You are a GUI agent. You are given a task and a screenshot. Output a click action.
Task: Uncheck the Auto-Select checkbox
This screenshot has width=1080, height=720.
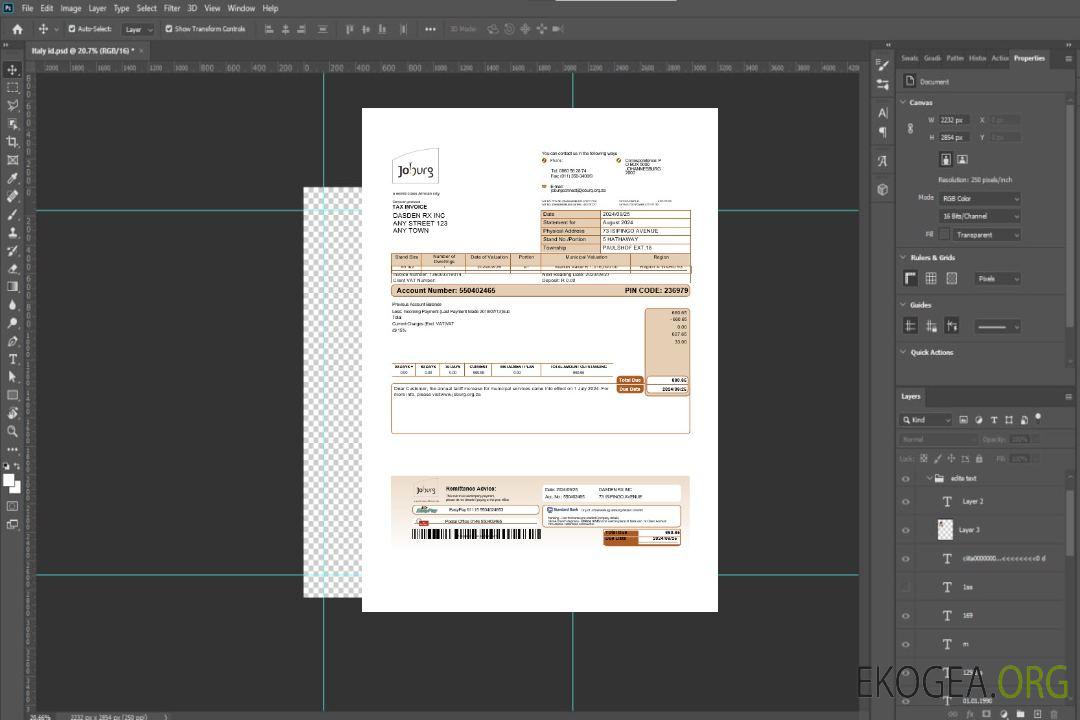point(72,29)
